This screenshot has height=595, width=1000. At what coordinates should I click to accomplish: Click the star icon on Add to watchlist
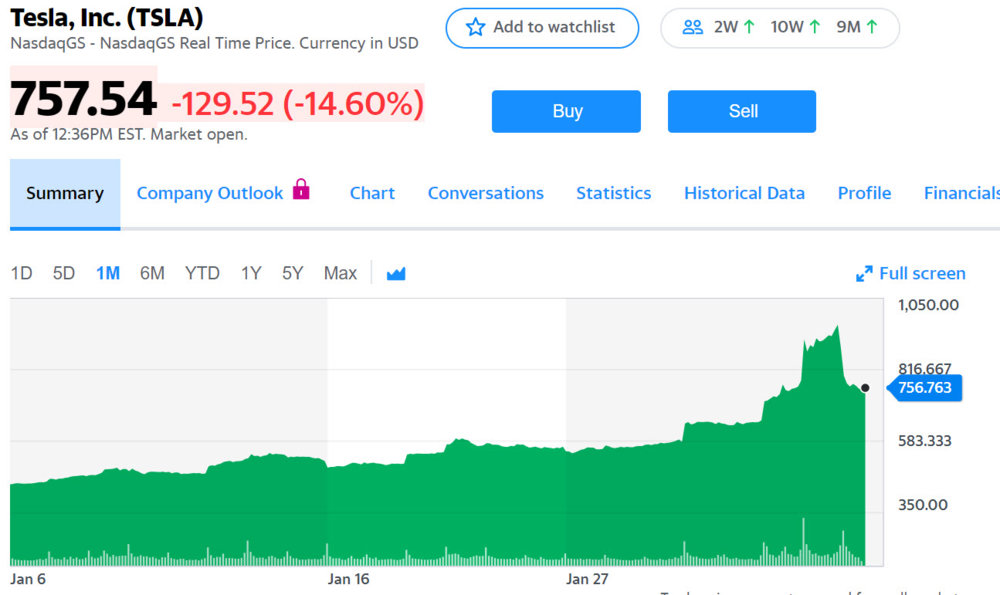(475, 28)
